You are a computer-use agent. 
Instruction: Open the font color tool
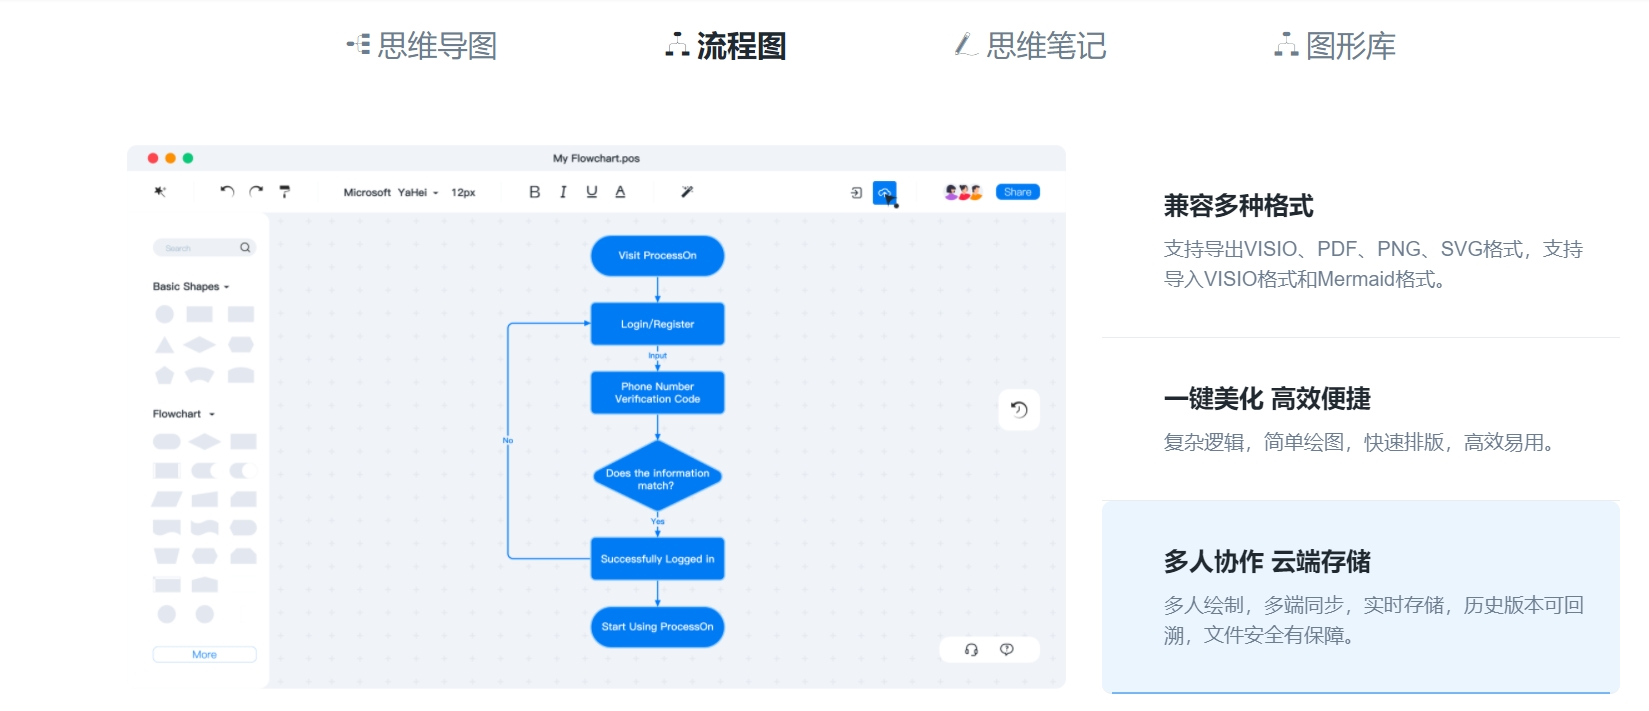click(x=620, y=192)
